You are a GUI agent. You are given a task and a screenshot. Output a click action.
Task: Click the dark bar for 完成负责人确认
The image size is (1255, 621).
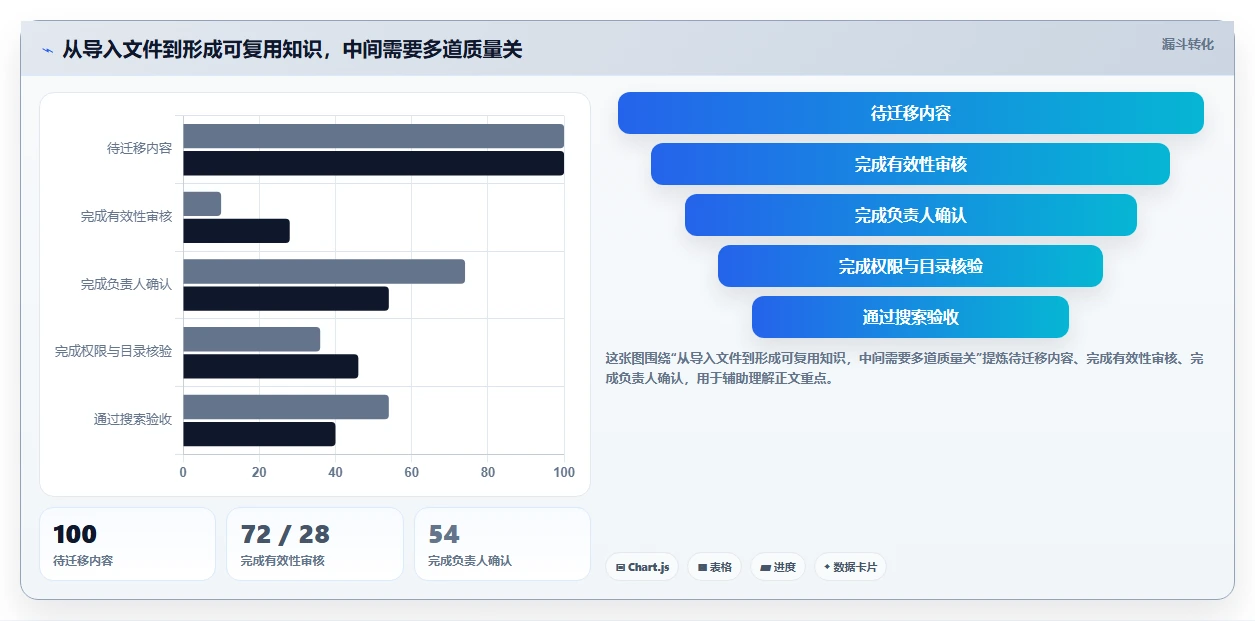286,298
